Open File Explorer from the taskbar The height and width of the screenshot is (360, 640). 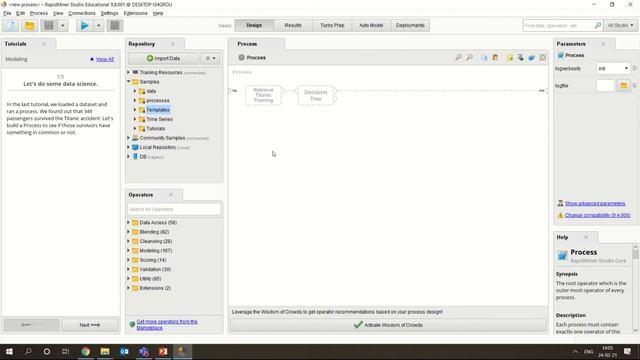click(105, 351)
